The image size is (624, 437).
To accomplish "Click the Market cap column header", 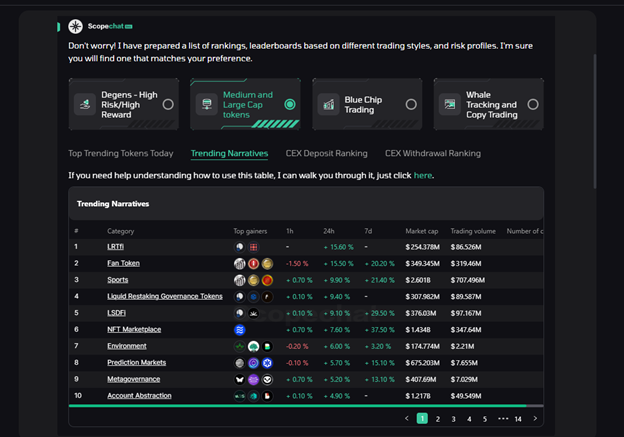I will coord(421,231).
